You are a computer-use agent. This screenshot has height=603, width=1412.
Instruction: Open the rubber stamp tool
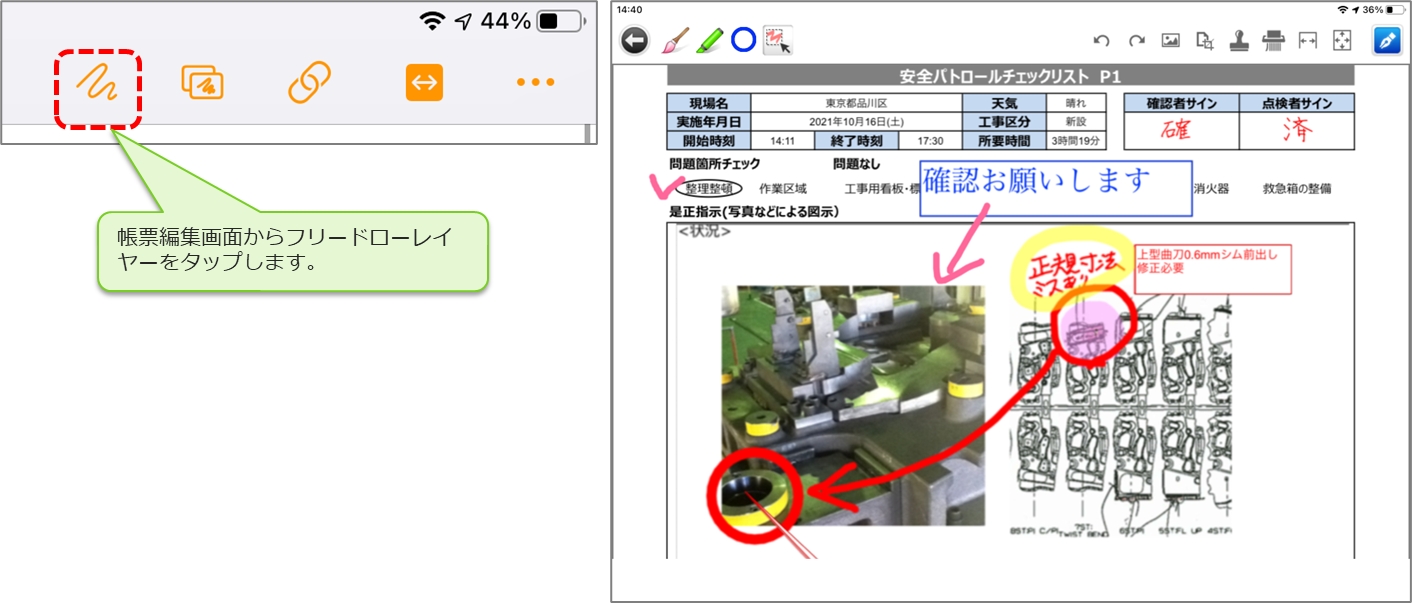1240,41
